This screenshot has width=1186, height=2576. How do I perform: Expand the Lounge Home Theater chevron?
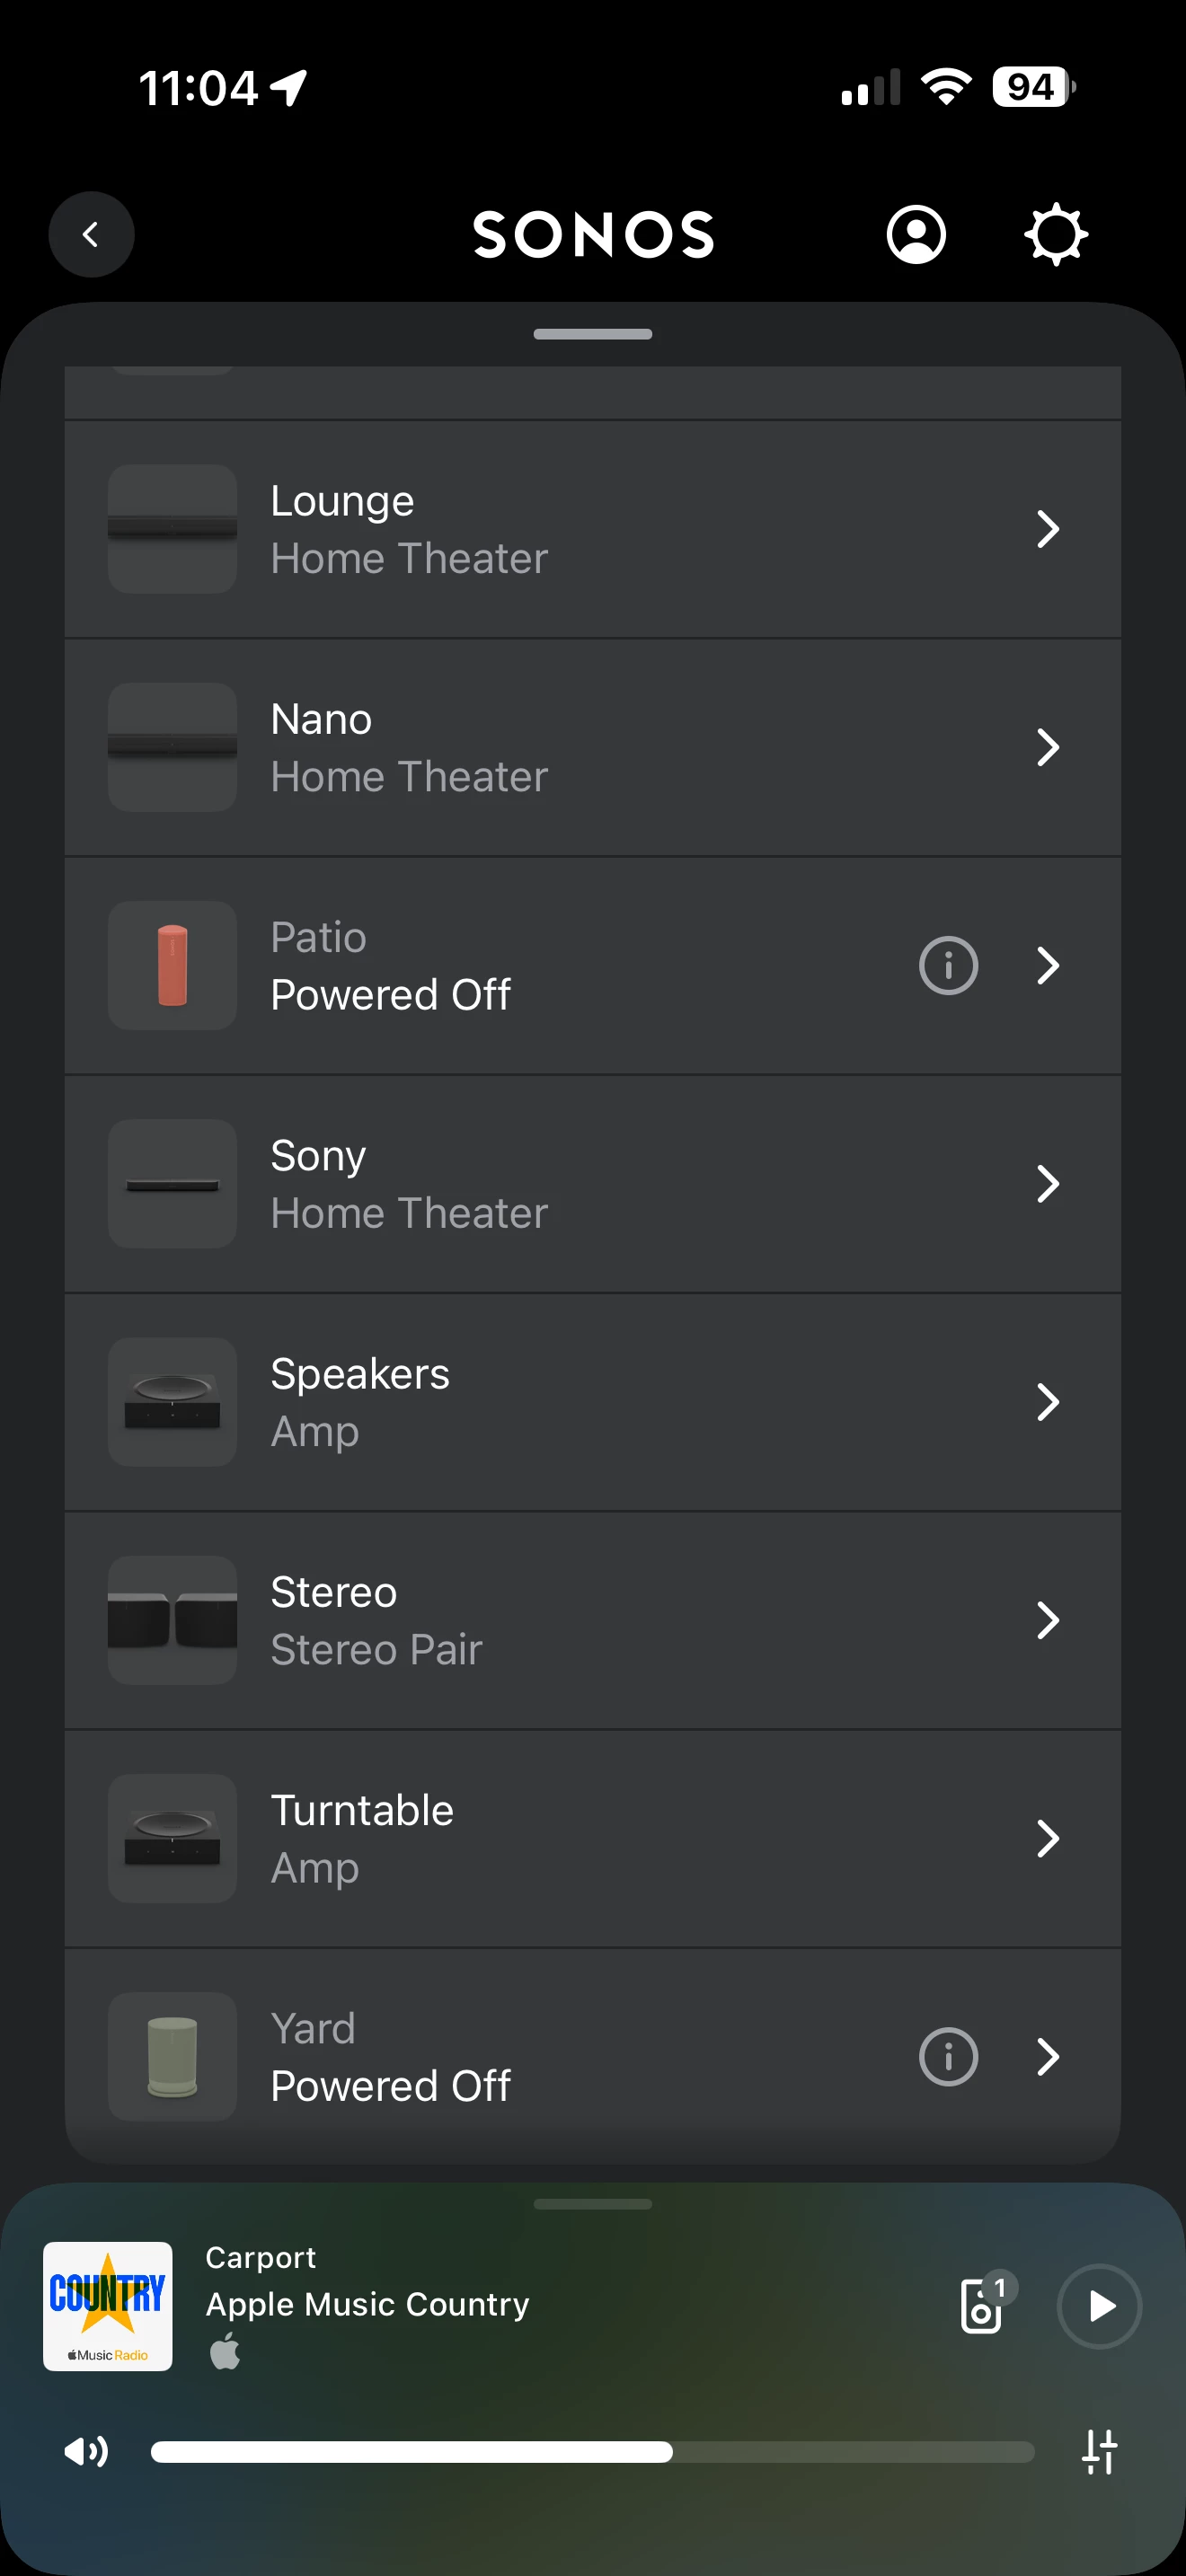click(1047, 529)
